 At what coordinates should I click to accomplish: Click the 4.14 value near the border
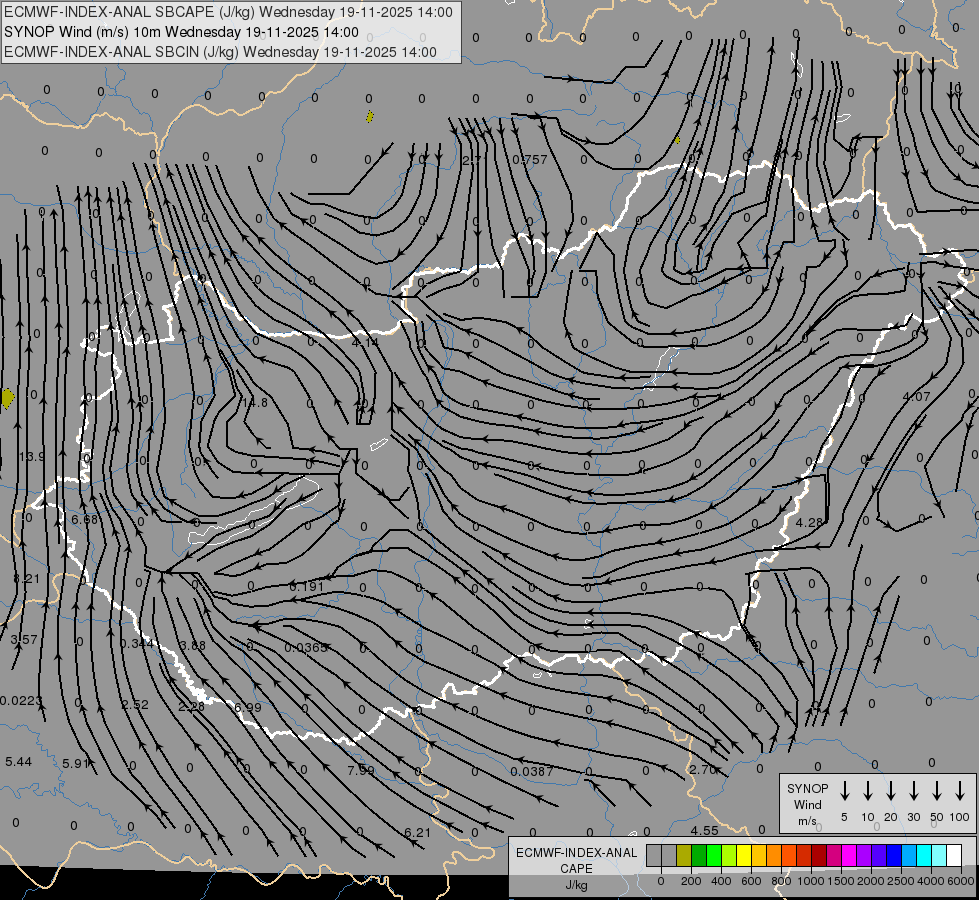(x=365, y=342)
